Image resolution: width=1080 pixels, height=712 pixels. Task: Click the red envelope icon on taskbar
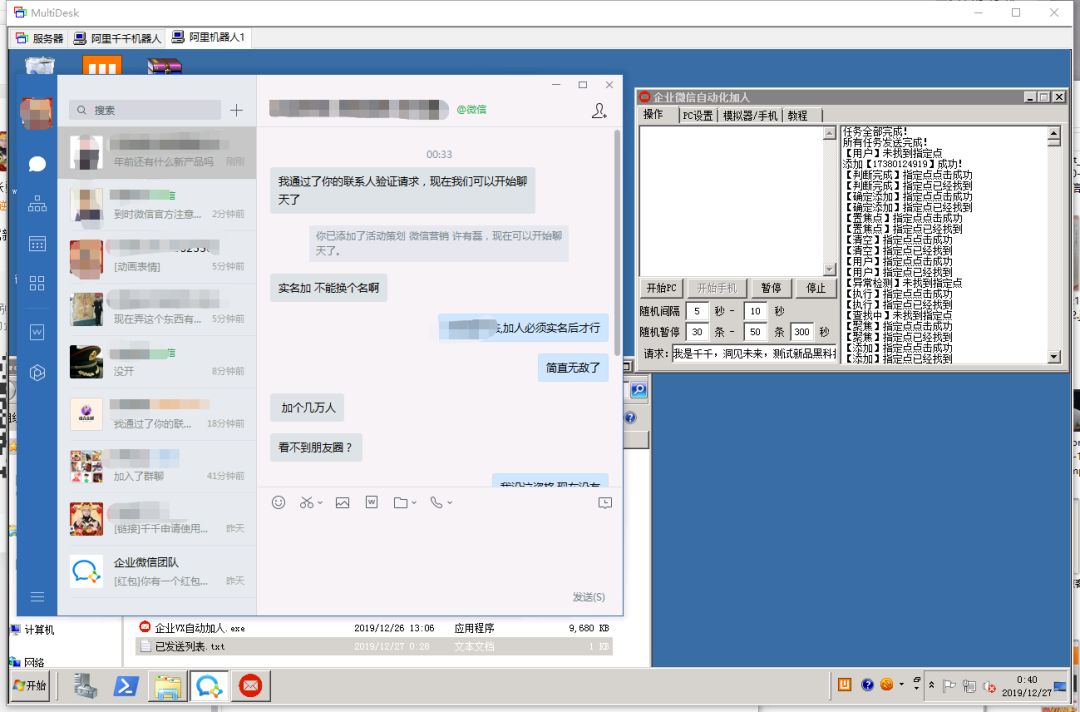point(250,686)
